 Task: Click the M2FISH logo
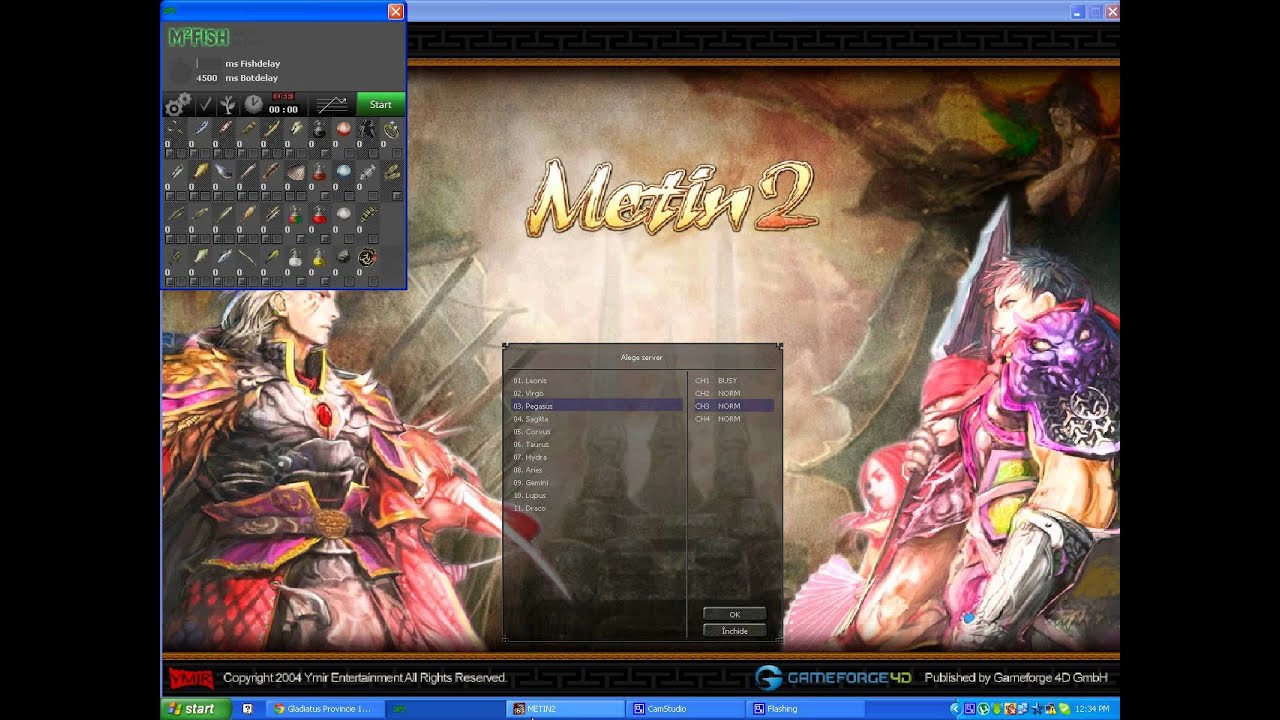click(x=198, y=38)
